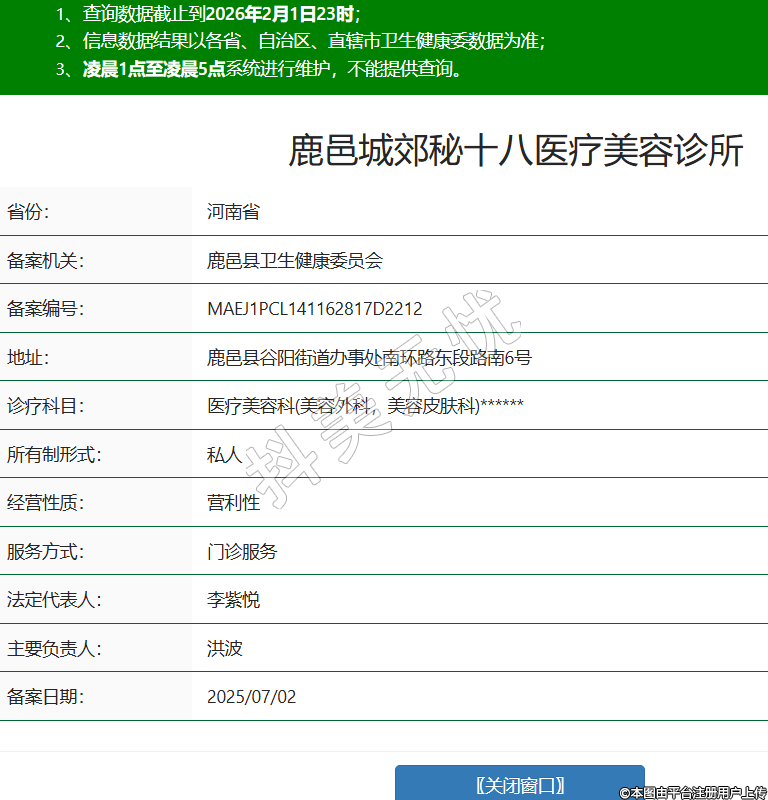Click the clinic title 鹿邑城郊秘十八医疗美容诊所

[x=516, y=151]
